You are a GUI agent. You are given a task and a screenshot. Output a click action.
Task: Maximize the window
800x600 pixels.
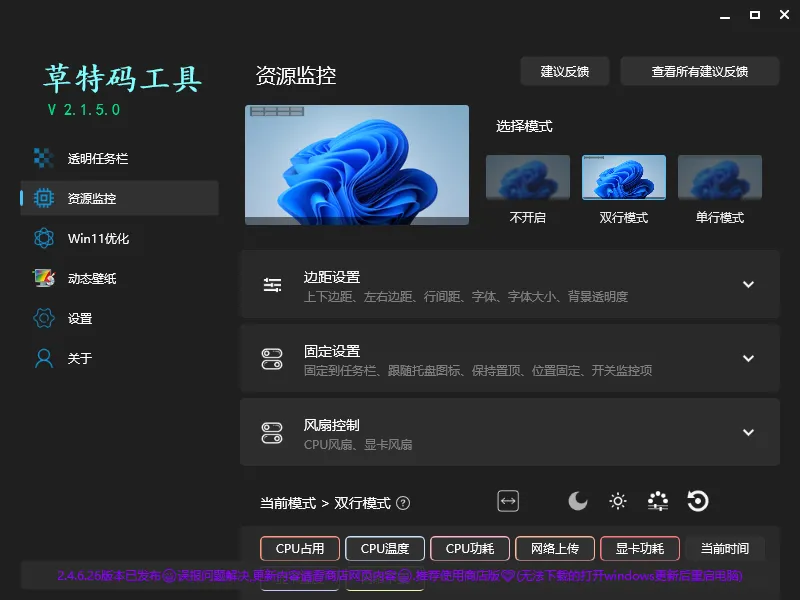(x=755, y=15)
